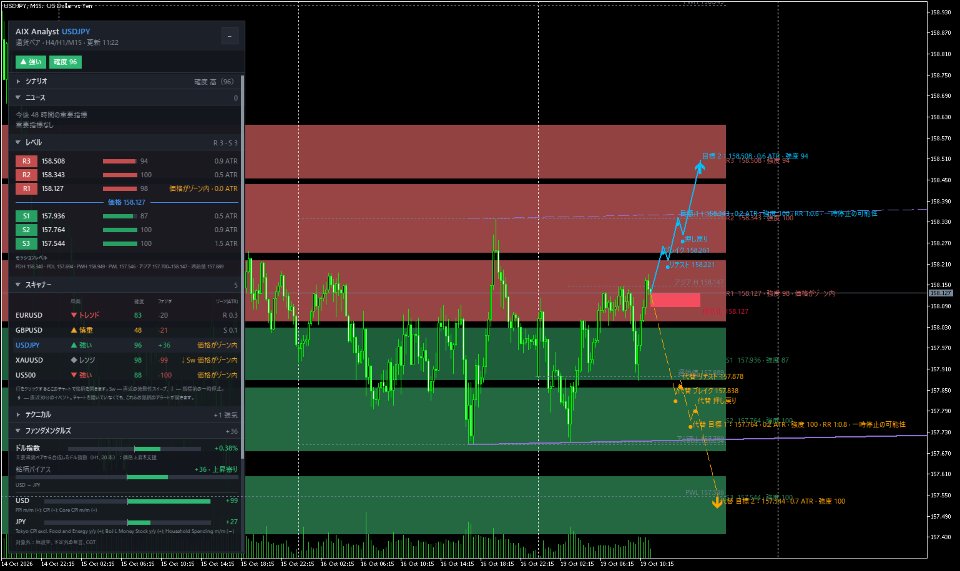Click the +1 強気 technical summary value

click(226, 415)
